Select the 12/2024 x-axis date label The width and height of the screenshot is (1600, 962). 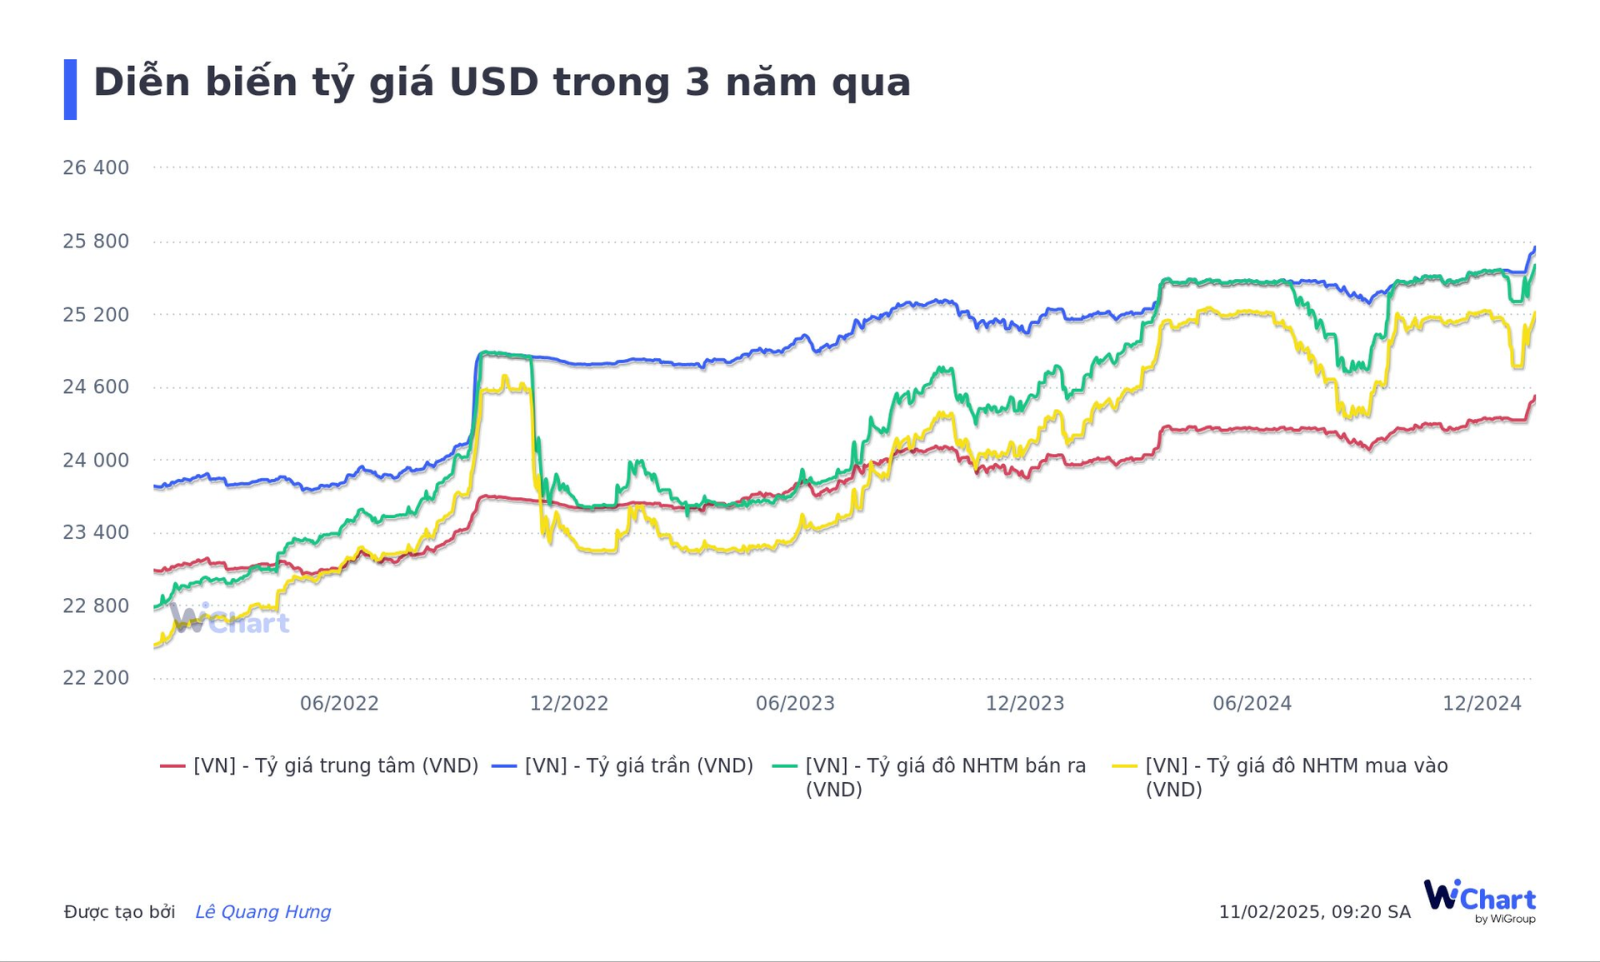(1481, 703)
